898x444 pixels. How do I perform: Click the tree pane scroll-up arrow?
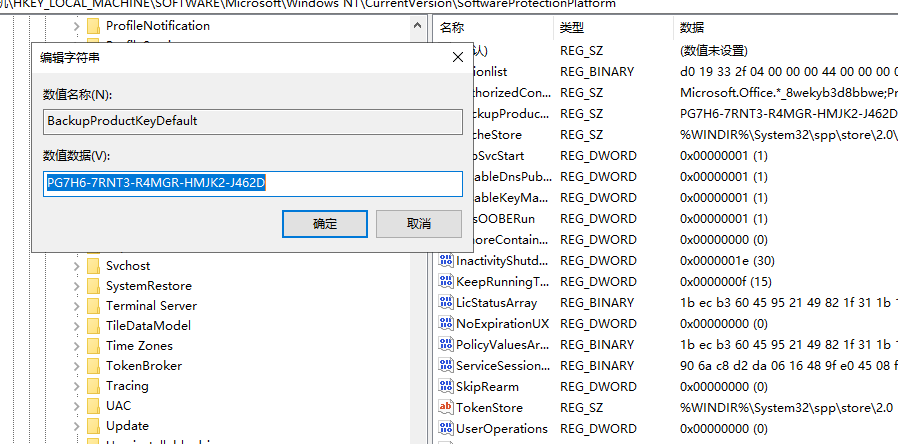tap(418, 25)
